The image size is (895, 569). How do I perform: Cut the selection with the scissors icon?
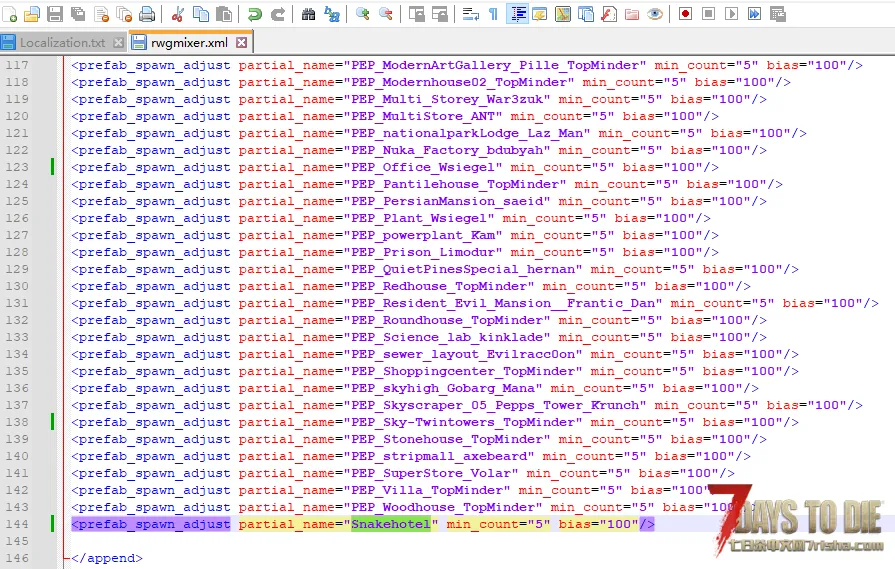[178, 14]
